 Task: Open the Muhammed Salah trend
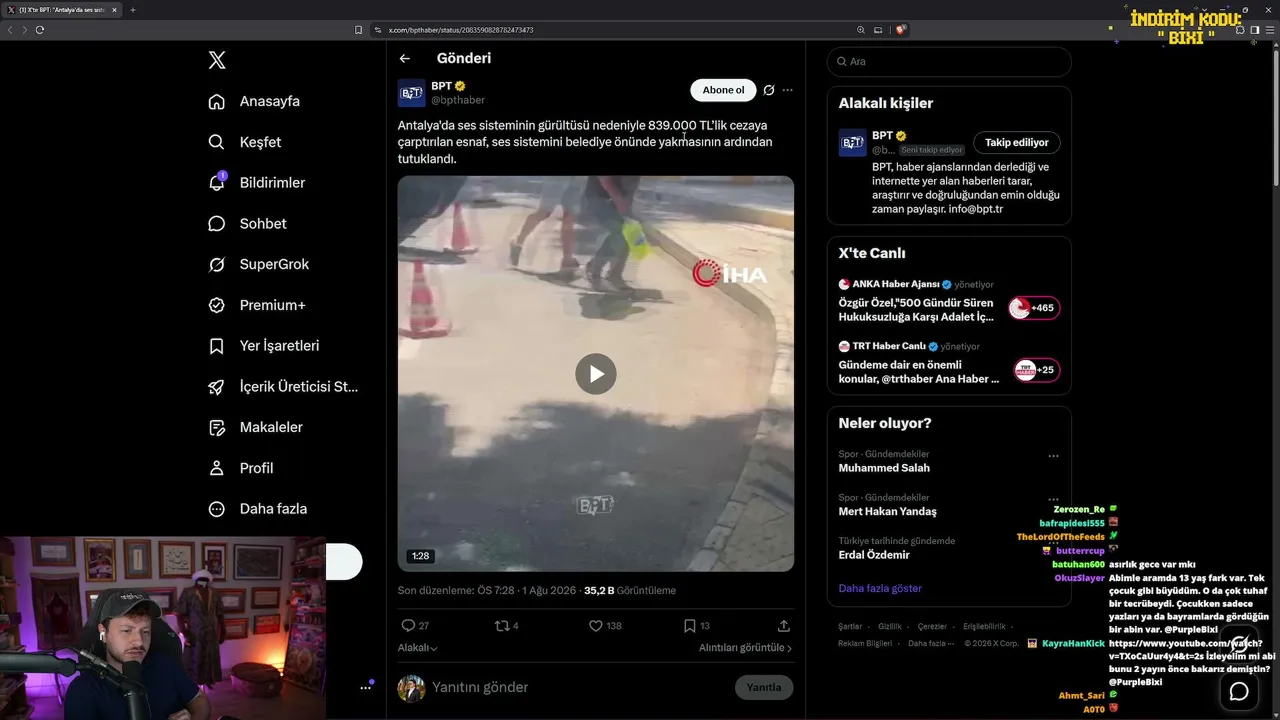tap(884, 468)
